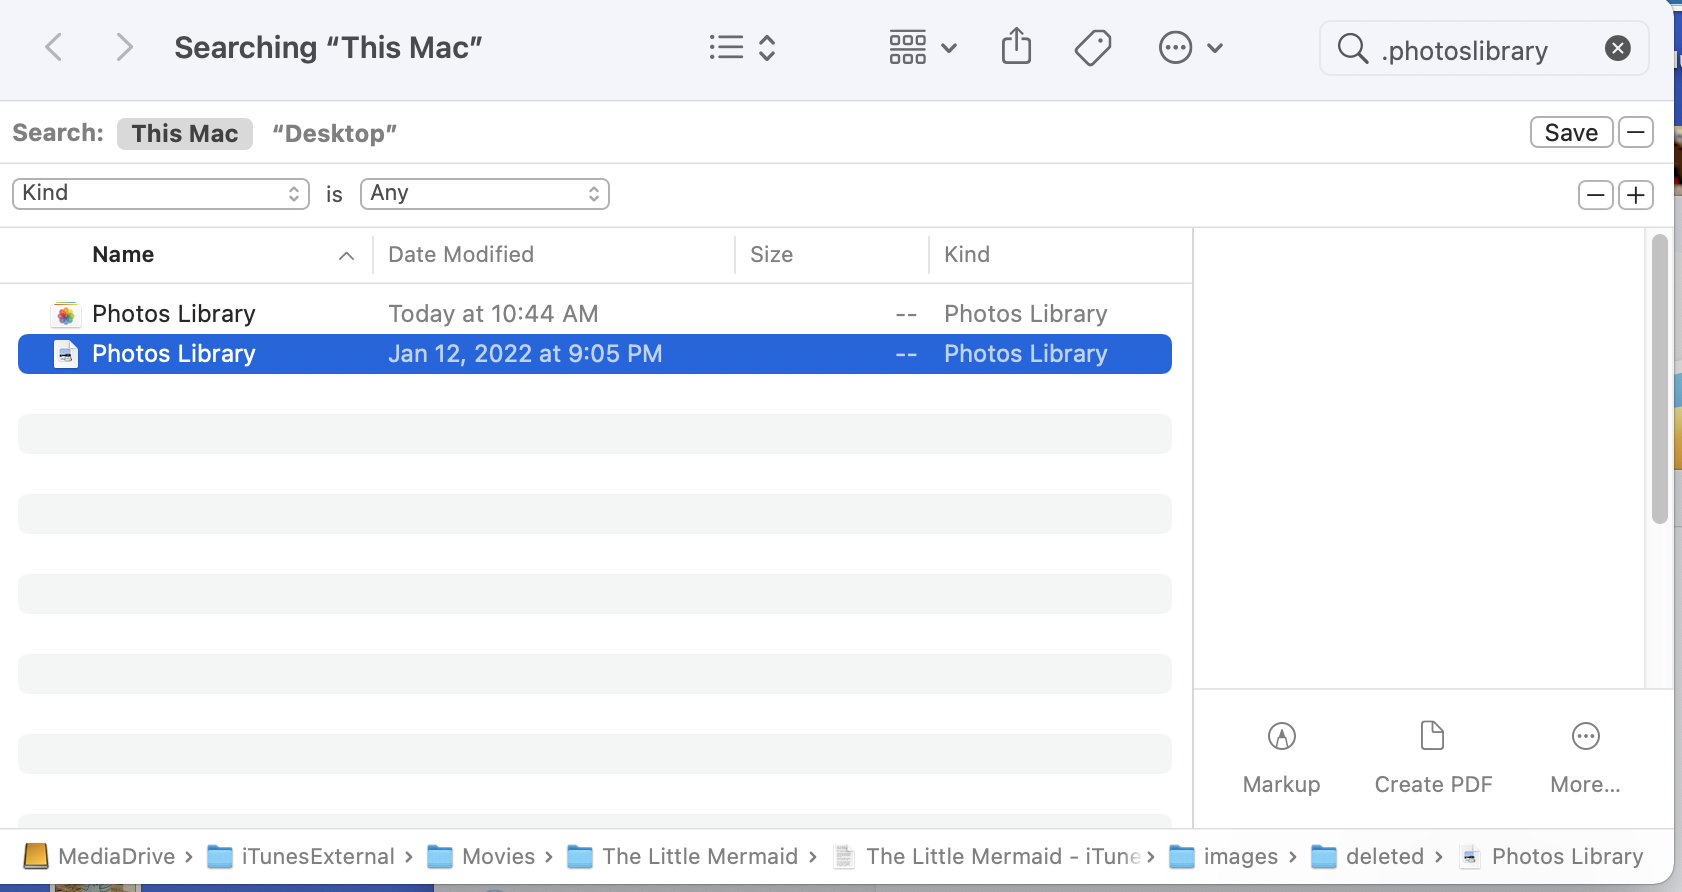Click the search magnifying glass icon
The image size is (1682, 892).
click(x=1352, y=48)
